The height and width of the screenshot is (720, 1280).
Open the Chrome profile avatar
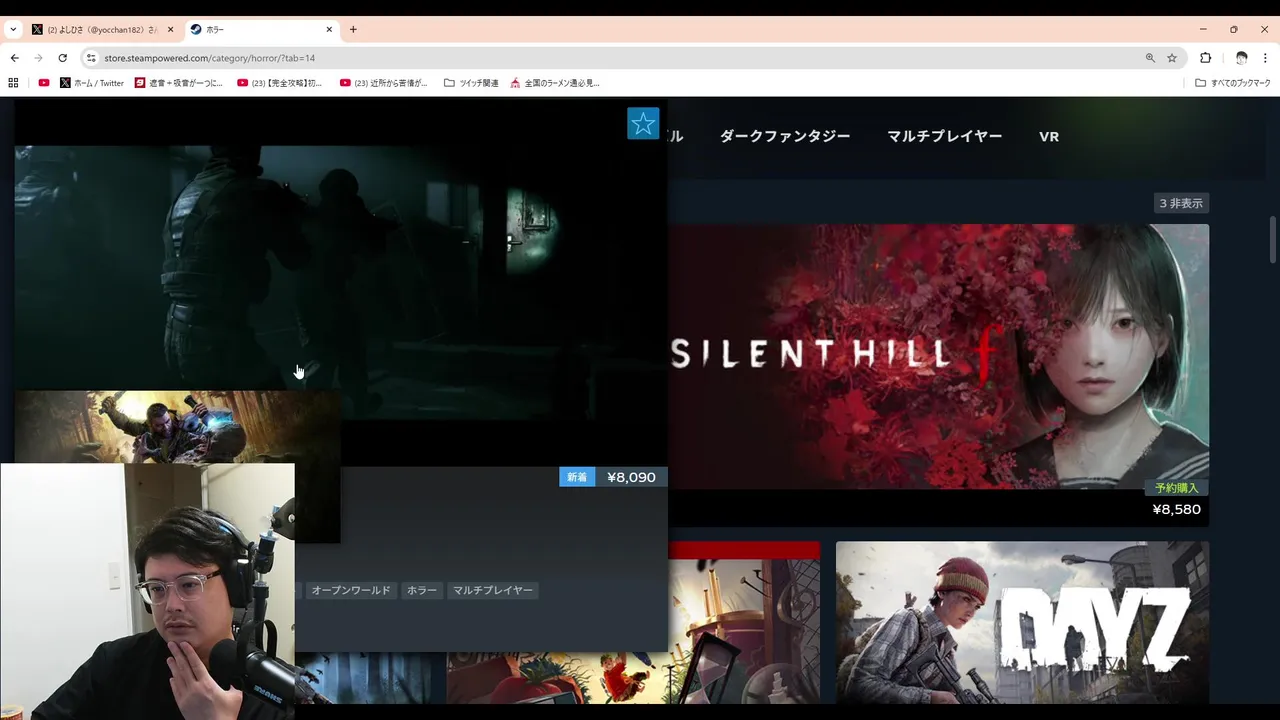(x=1241, y=58)
